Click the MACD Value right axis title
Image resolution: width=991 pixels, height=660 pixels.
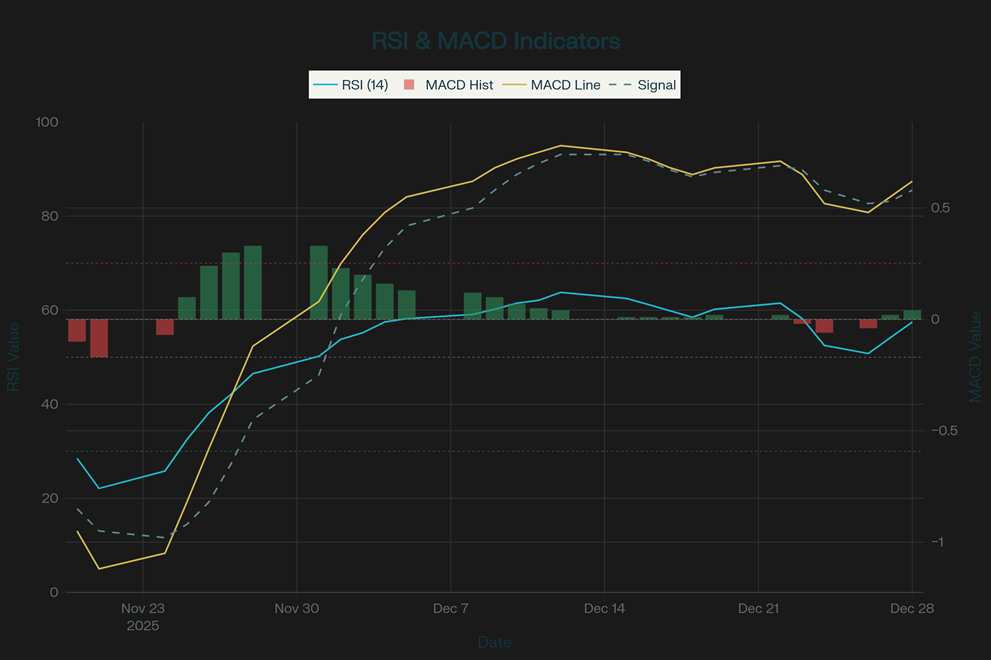pyautogui.click(x=975, y=357)
